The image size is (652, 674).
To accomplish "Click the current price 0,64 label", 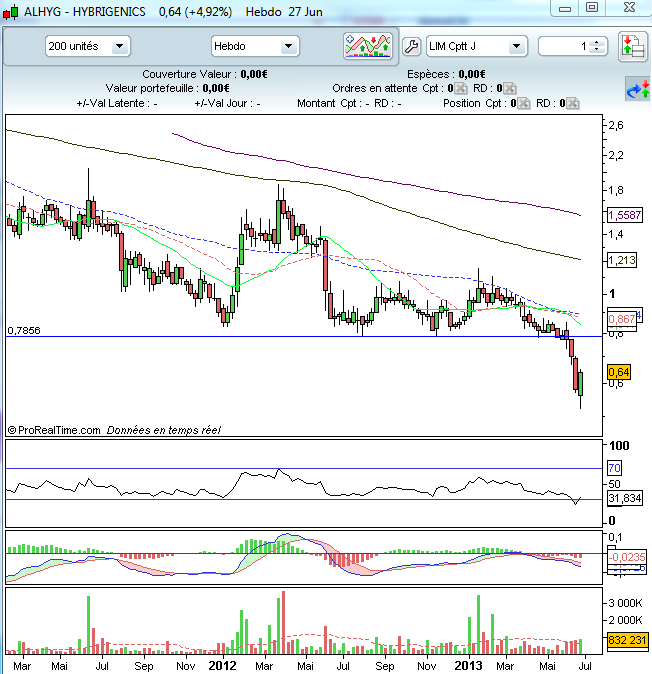I will [x=619, y=372].
